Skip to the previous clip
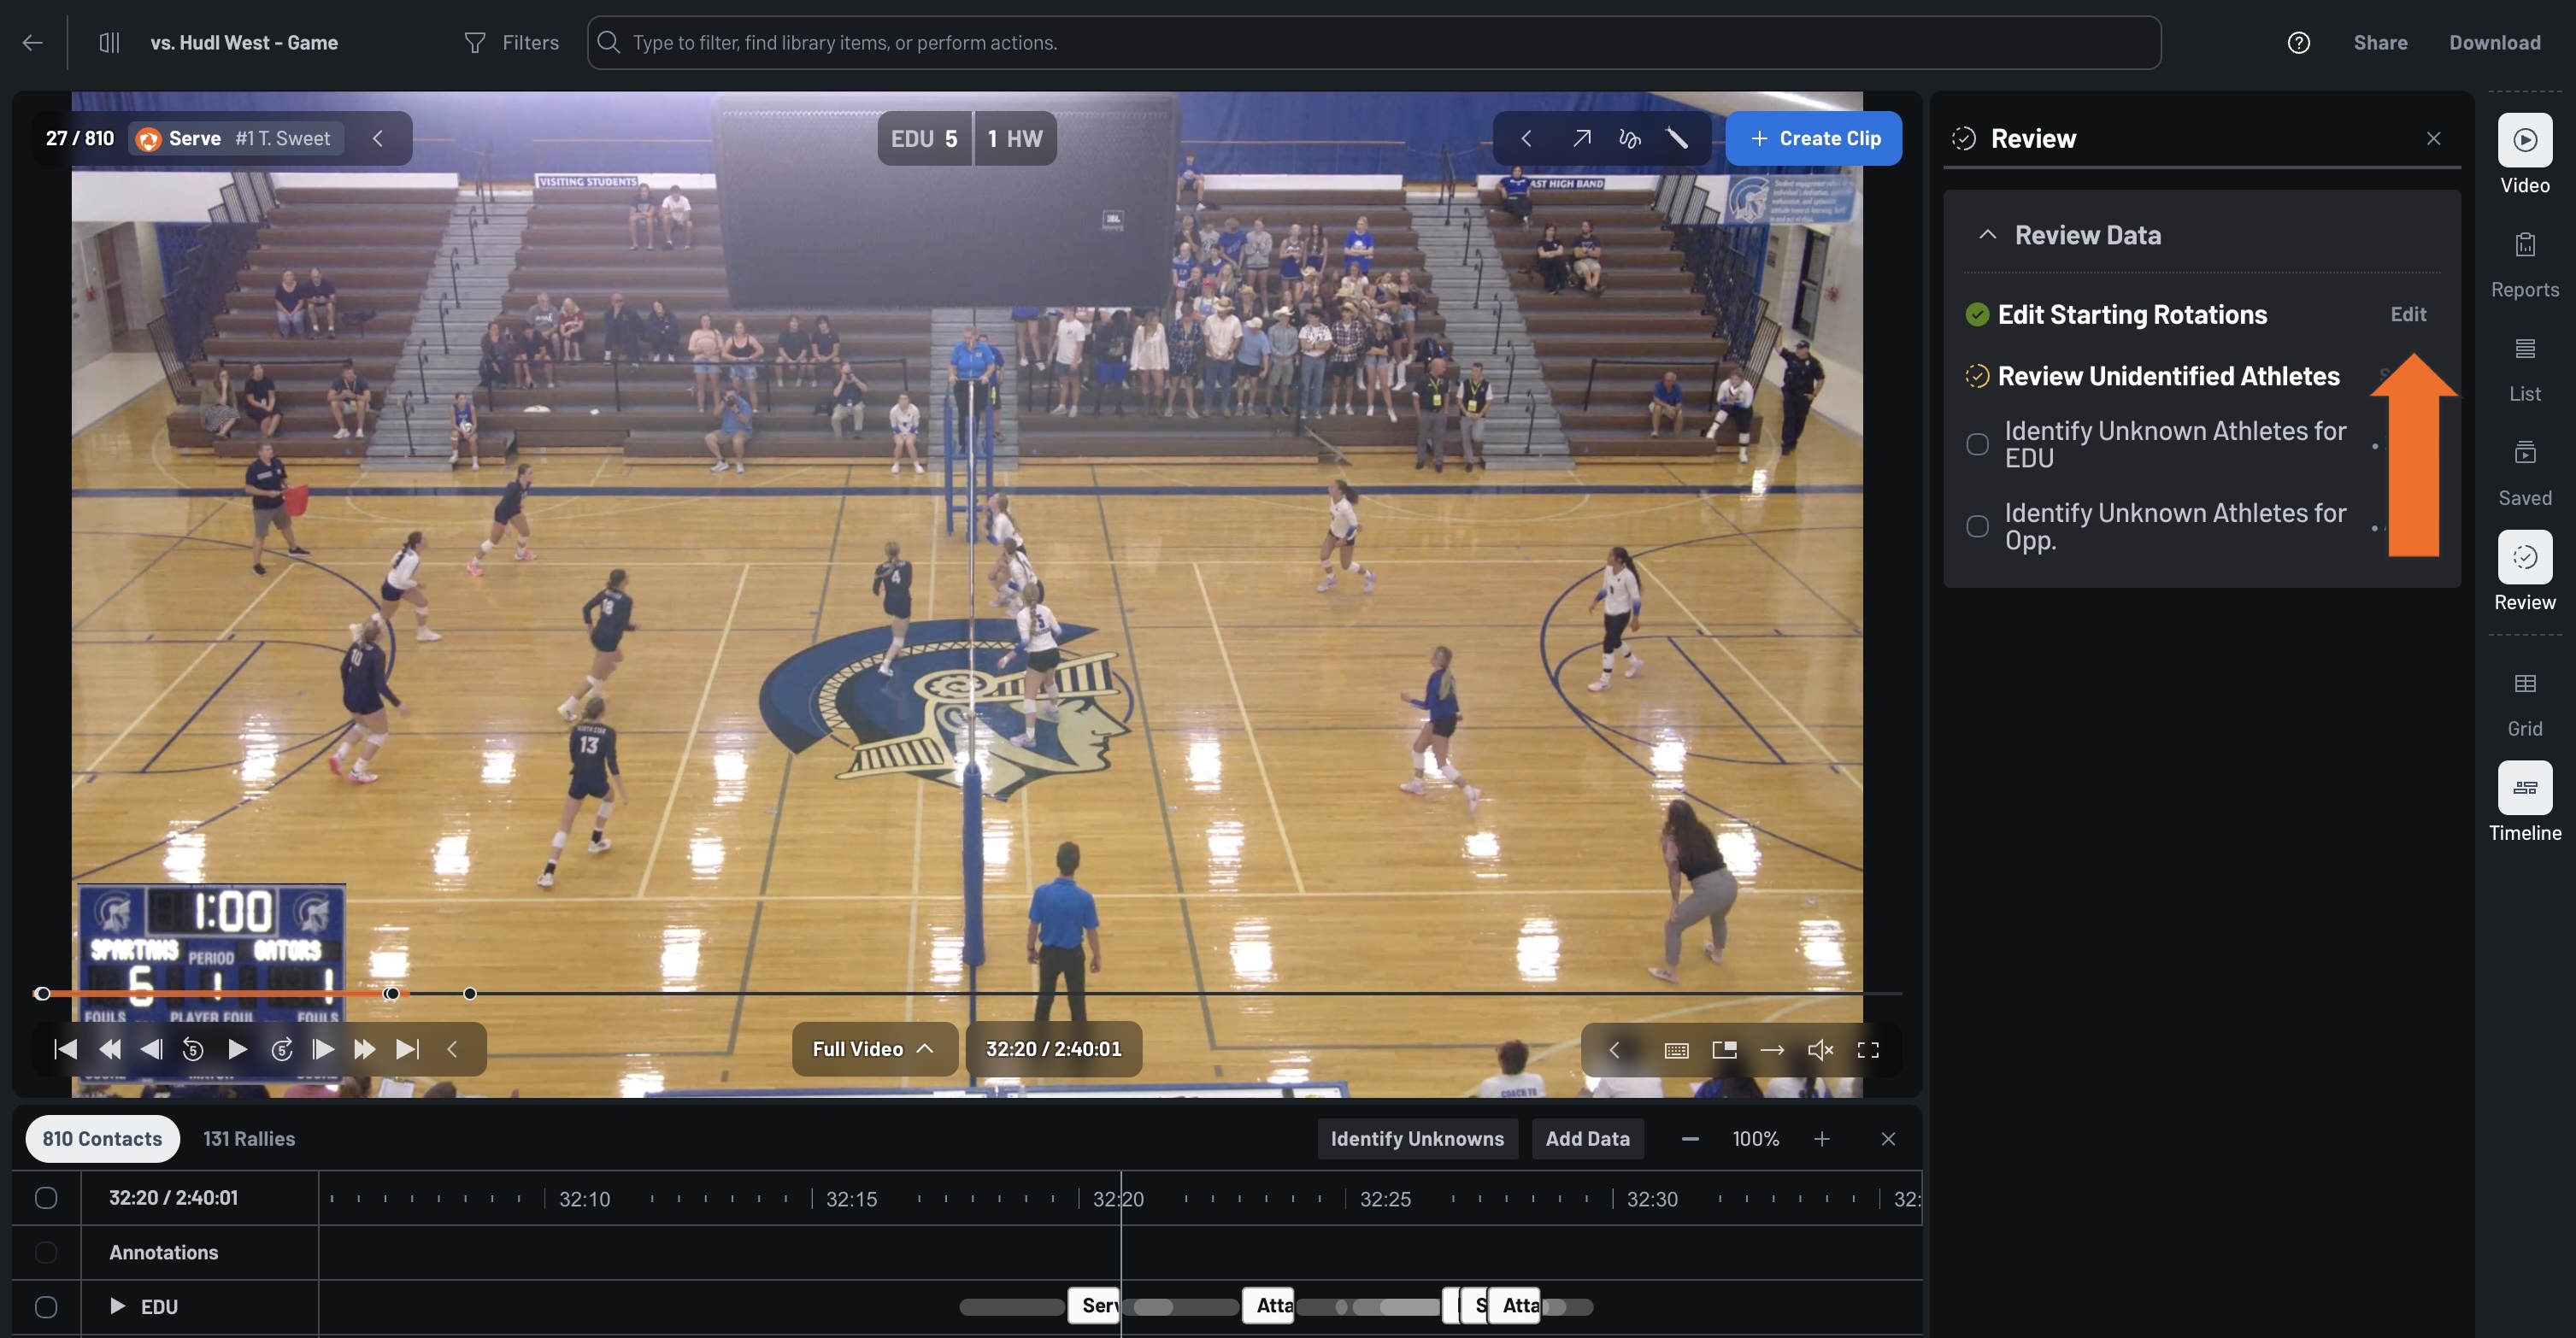The height and width of the screenshot is (1338, 2576). (65, 1049)
